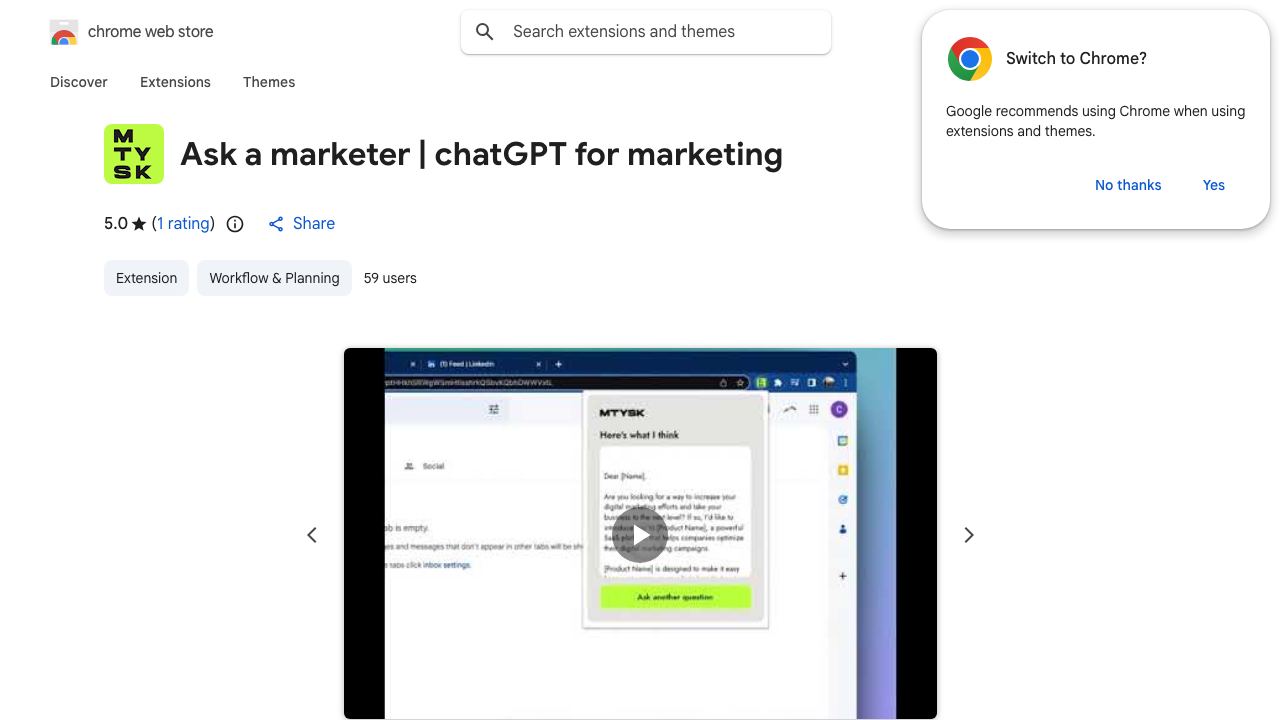Open the Themes tab
The width and height of the screenshot is (1280, 720).
[269, 82]
